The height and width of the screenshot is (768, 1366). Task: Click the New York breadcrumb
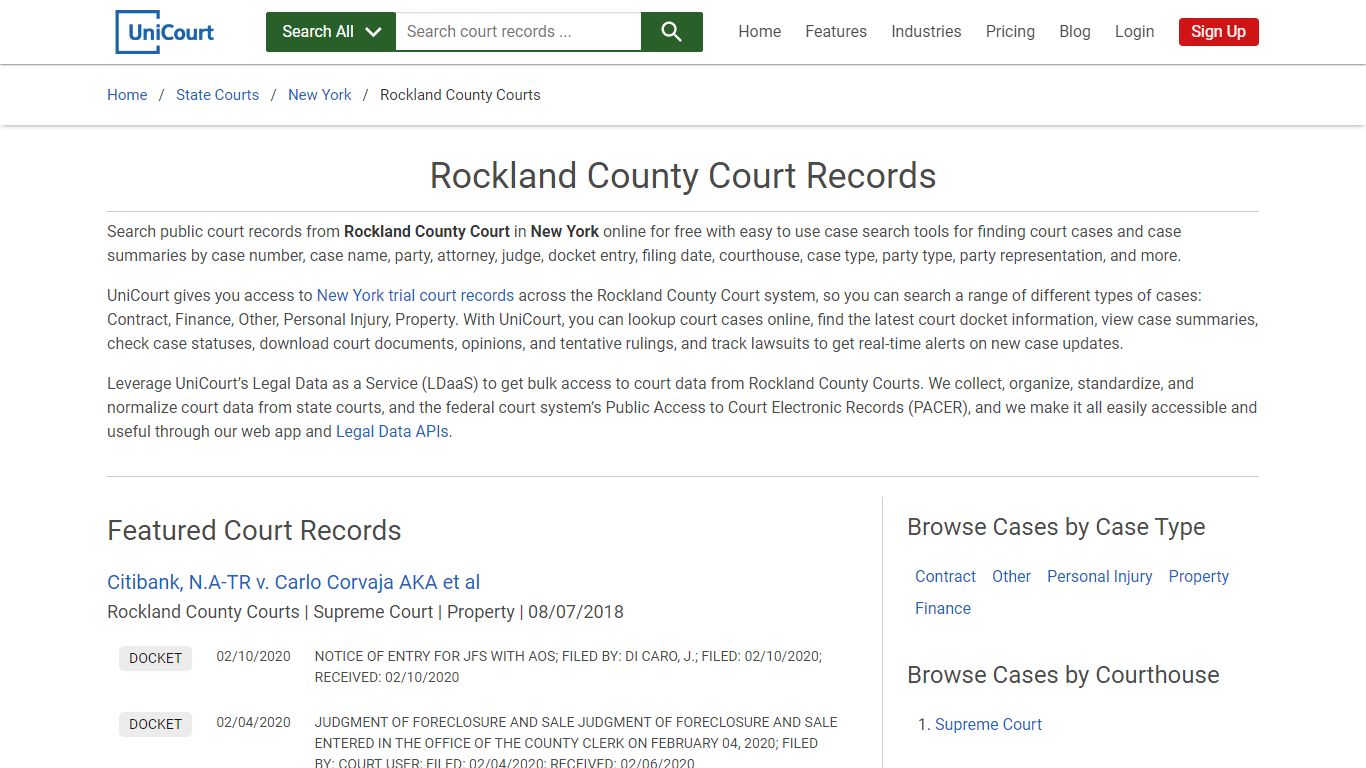click(320, 95)
